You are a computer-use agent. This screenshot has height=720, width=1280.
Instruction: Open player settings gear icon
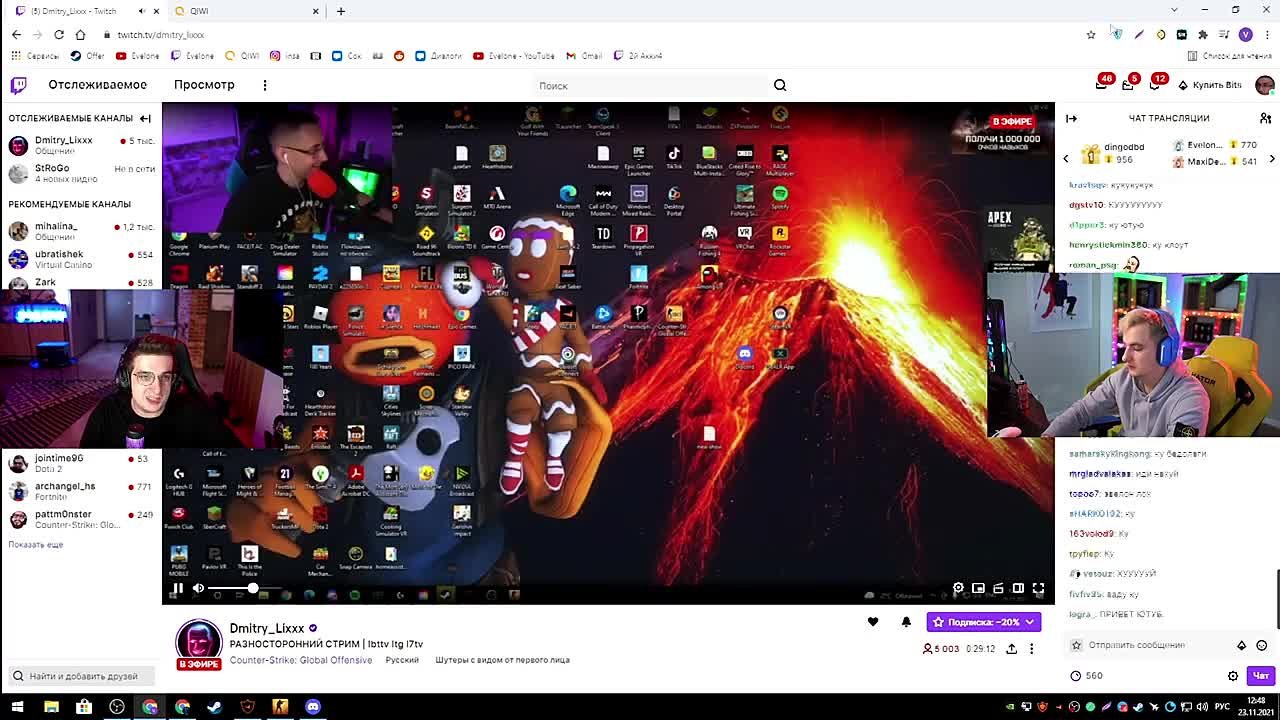click(x=958, y=588)
